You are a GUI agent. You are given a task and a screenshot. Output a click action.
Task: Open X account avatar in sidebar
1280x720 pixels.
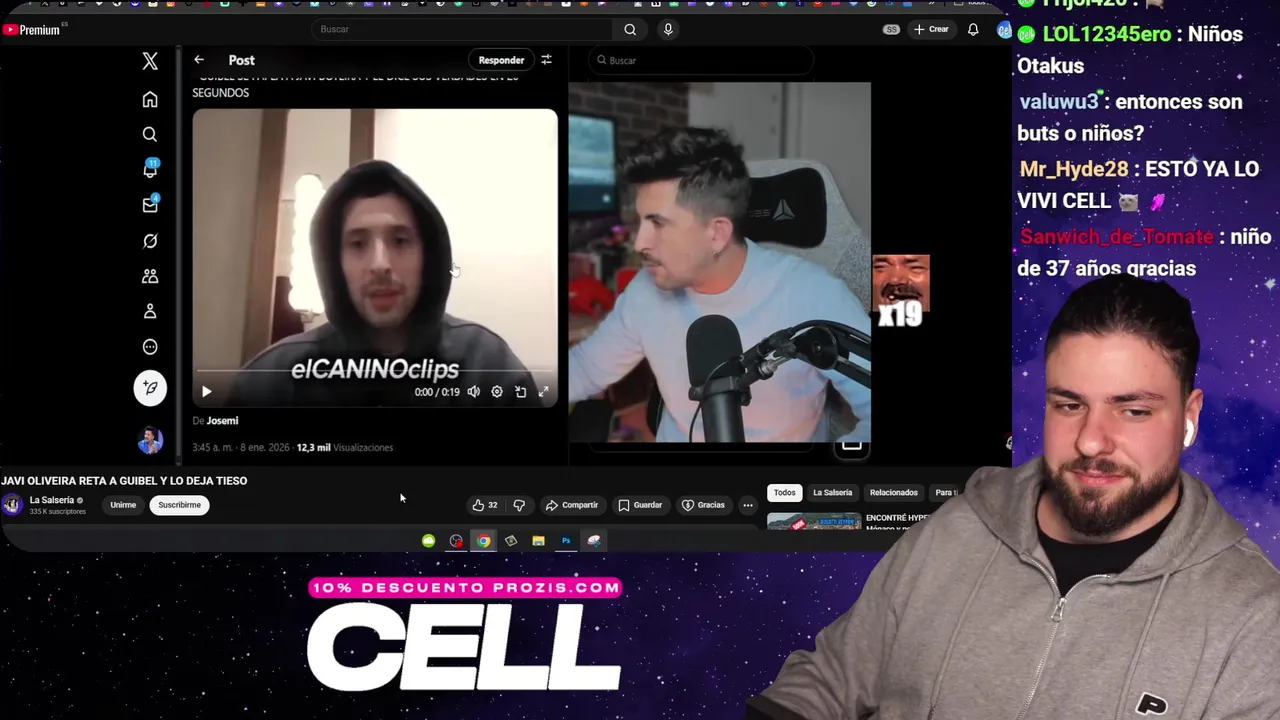(150, 440)
